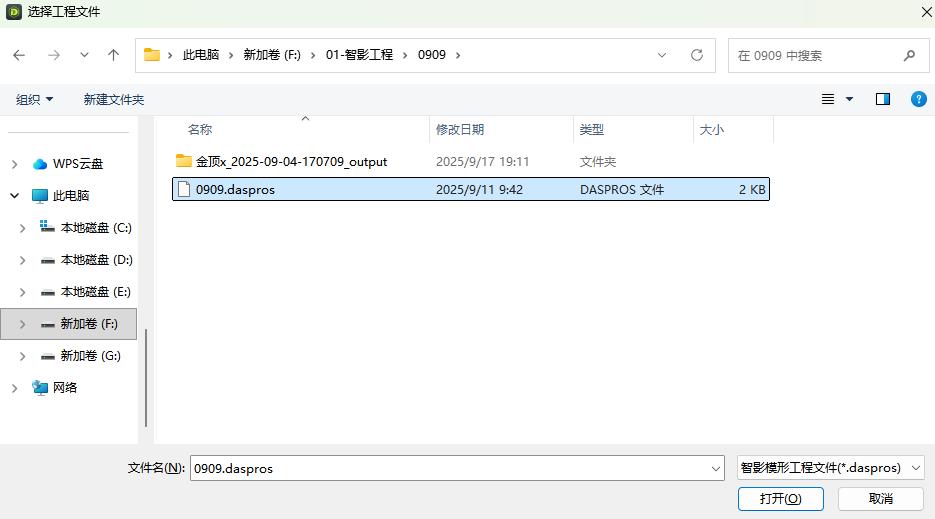Image resolution: width=935 pixels, height=519 pixels.
Task: Open 本地磁盘 (E:) in navigation pane
Action: [x=95, y=292]
